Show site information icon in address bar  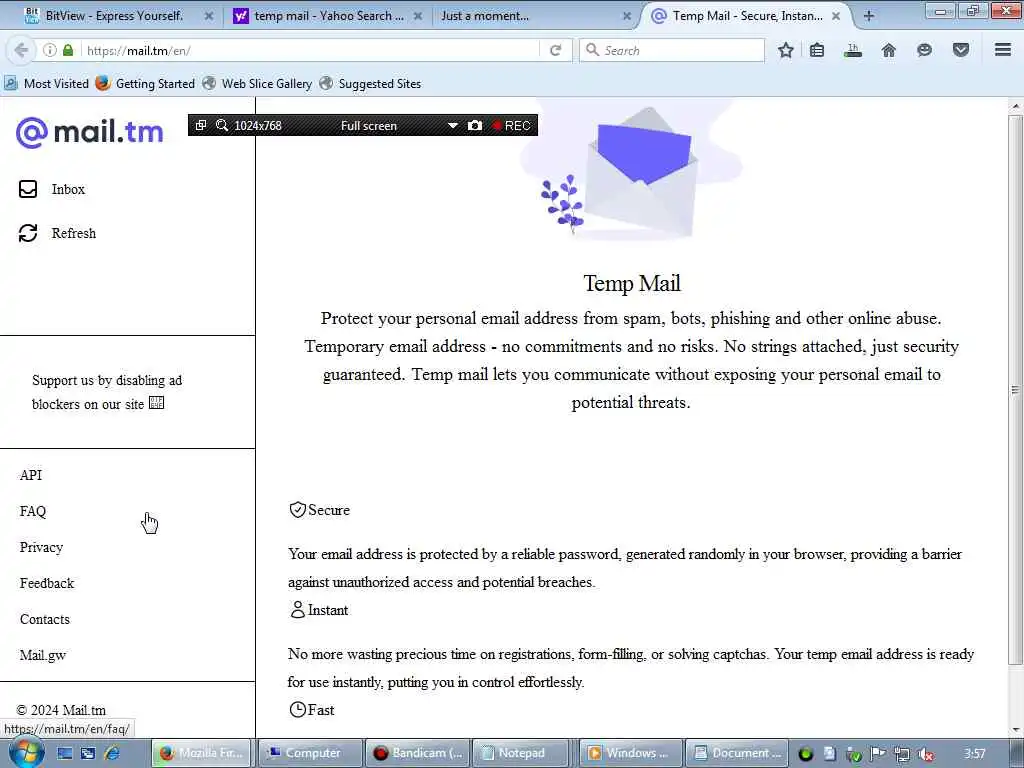pyautogui.click(x=49, y=50)
